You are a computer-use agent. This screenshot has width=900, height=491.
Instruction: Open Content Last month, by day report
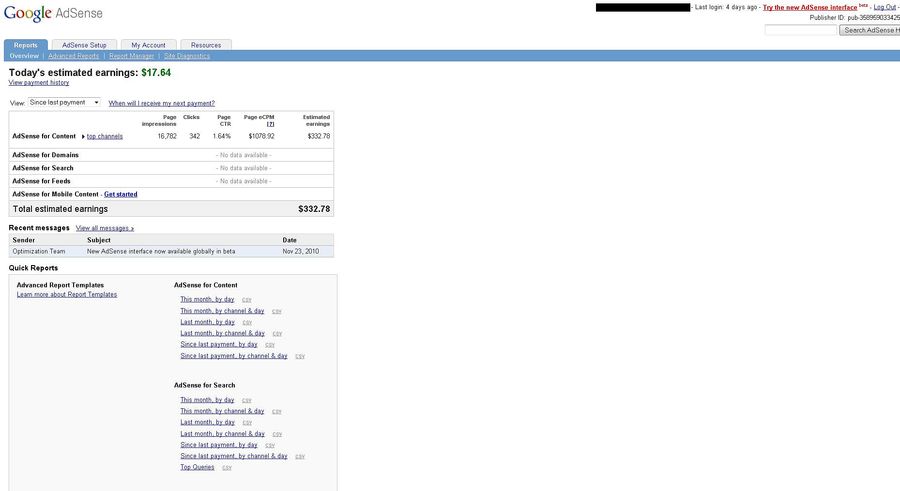coord(207,322)
